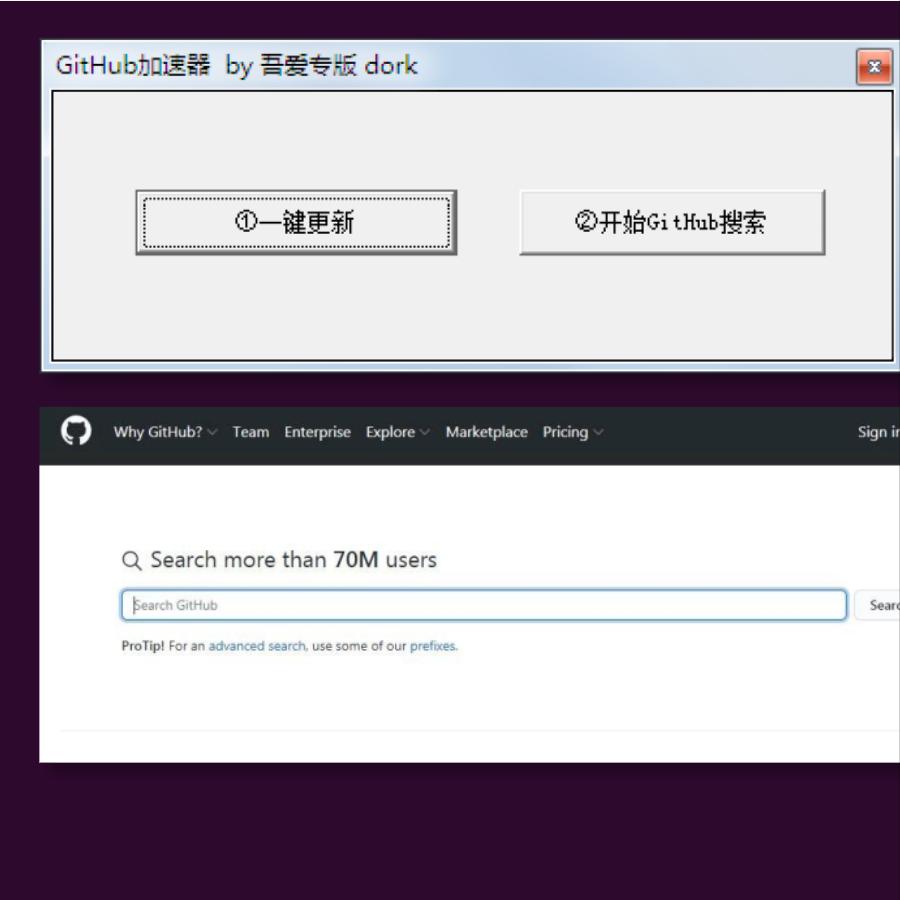Select the Enterprise menu item
Image resolution: width=900 pixels, height=900 pixels.
[x=317, y=432]
